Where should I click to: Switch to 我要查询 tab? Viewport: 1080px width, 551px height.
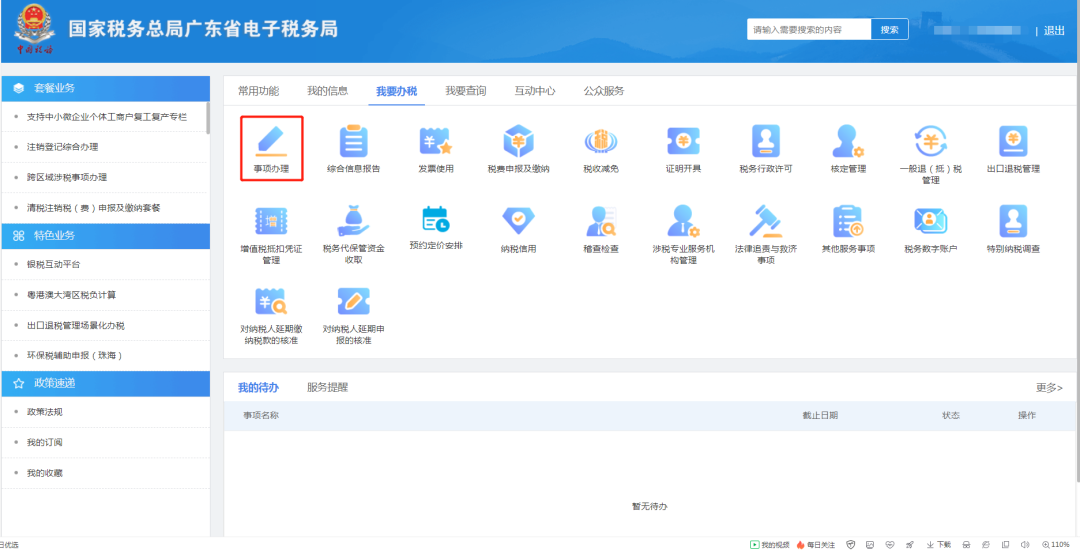(466, 91)
